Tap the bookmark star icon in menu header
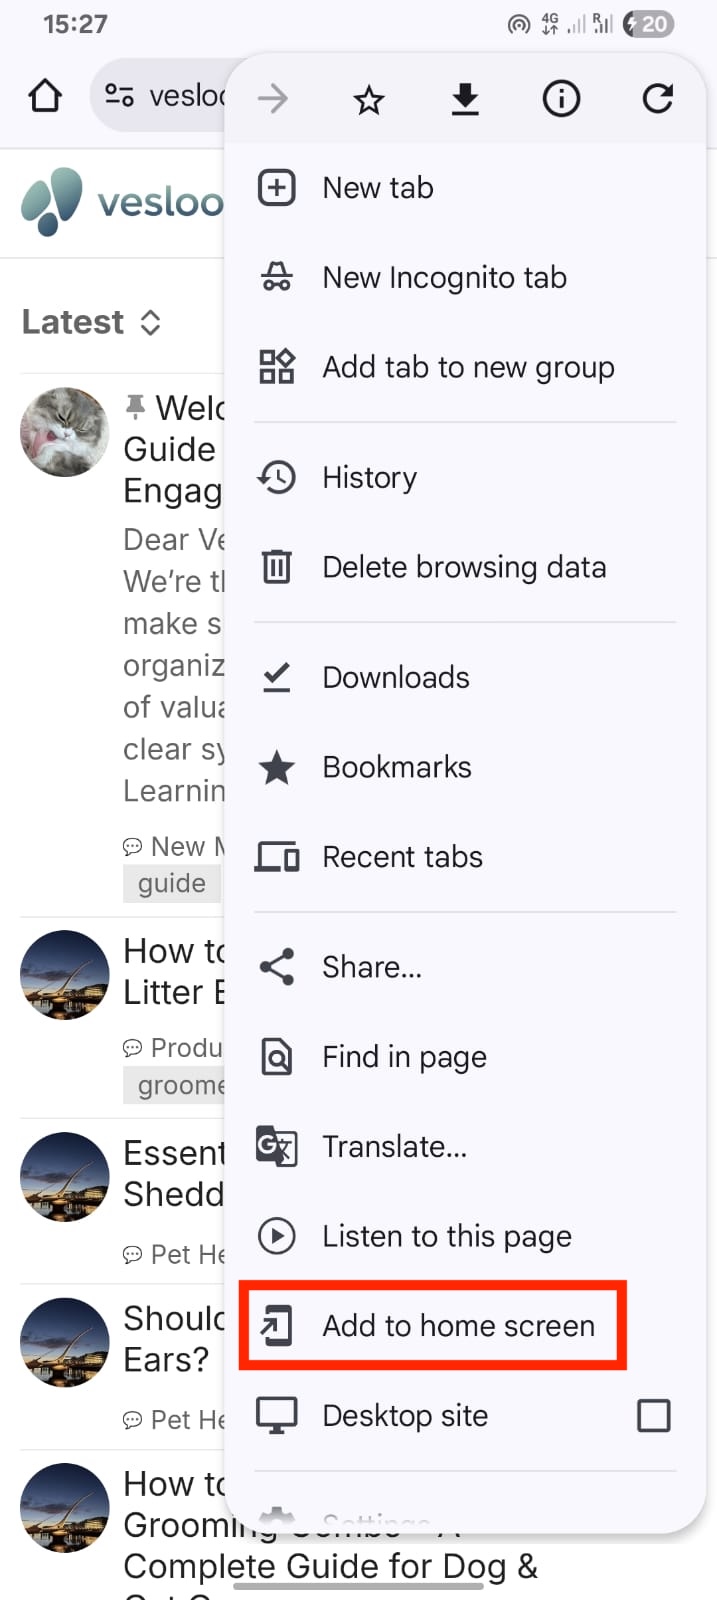 tap(369, 99)
